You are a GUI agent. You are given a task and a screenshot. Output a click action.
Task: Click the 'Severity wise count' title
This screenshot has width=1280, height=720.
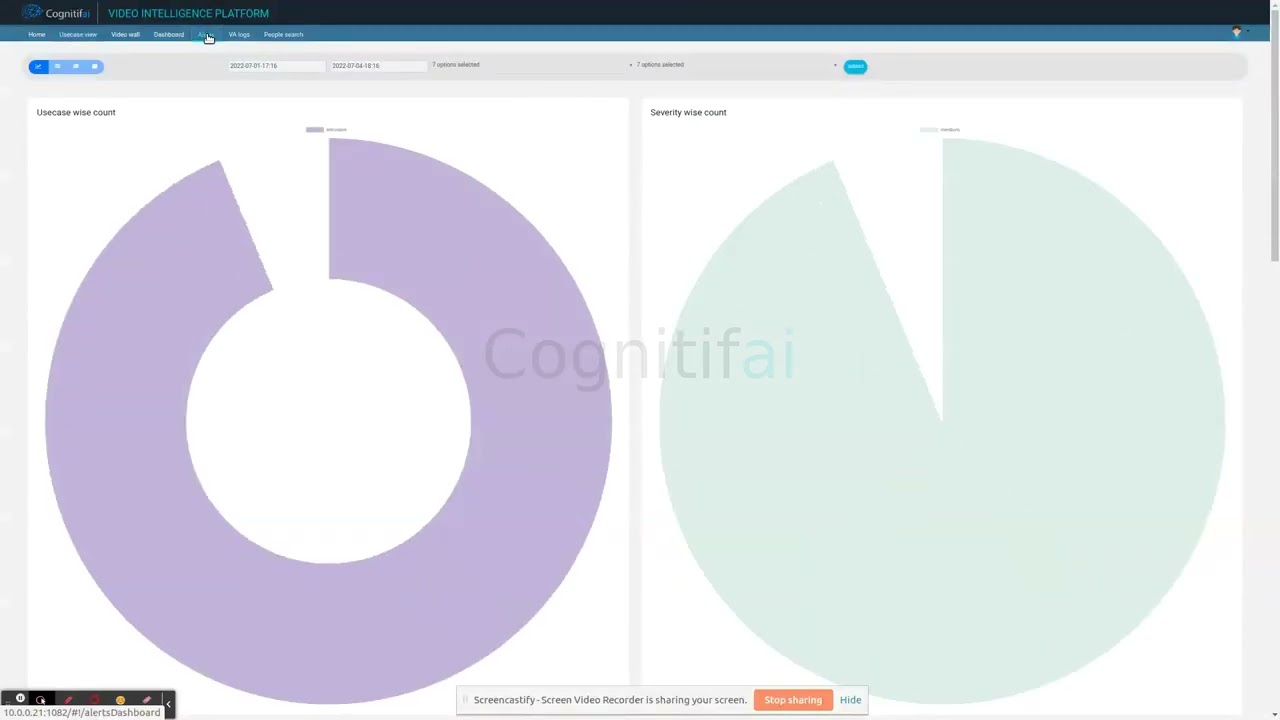688,112
